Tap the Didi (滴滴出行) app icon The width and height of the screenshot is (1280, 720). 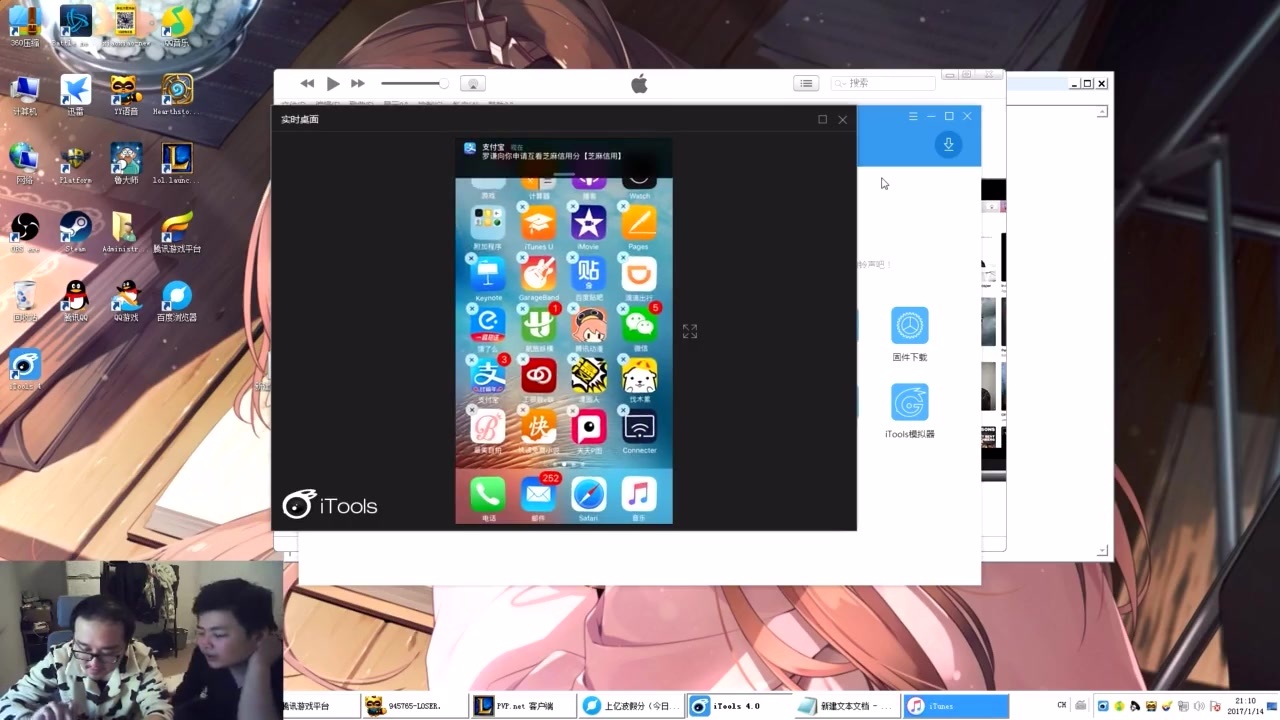pyautogui.click(x=639, y=274)
